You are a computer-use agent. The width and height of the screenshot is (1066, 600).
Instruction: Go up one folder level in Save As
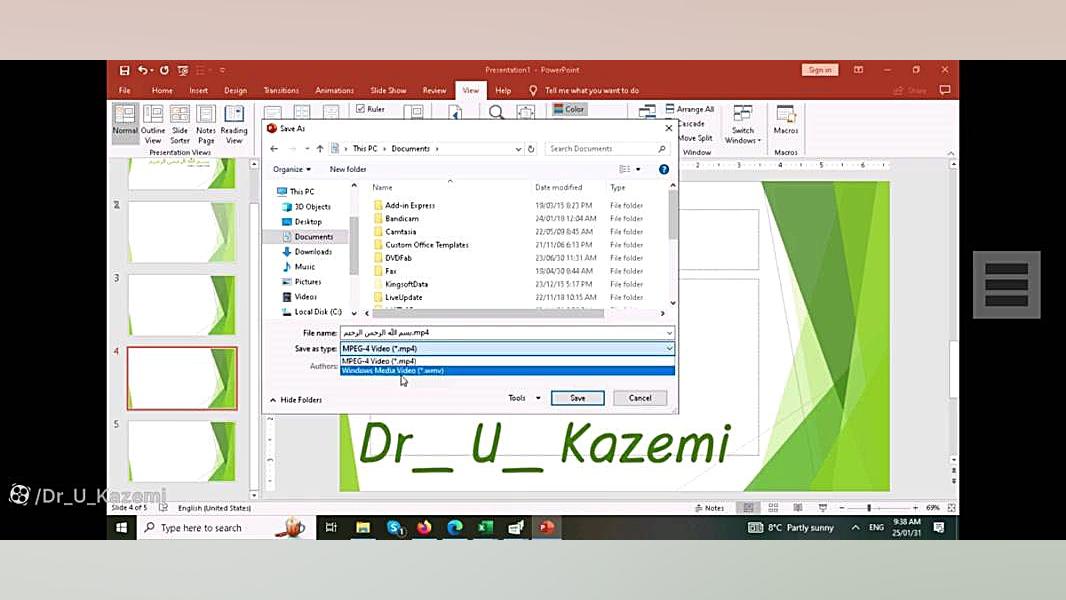pos(320,149)
